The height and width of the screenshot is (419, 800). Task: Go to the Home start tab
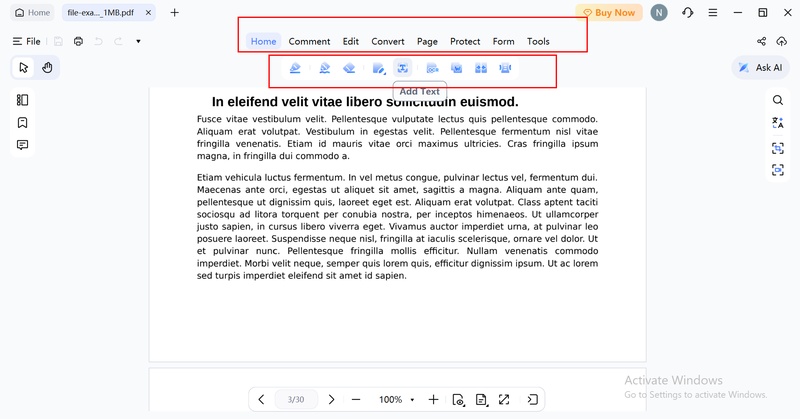coord(33,13)
